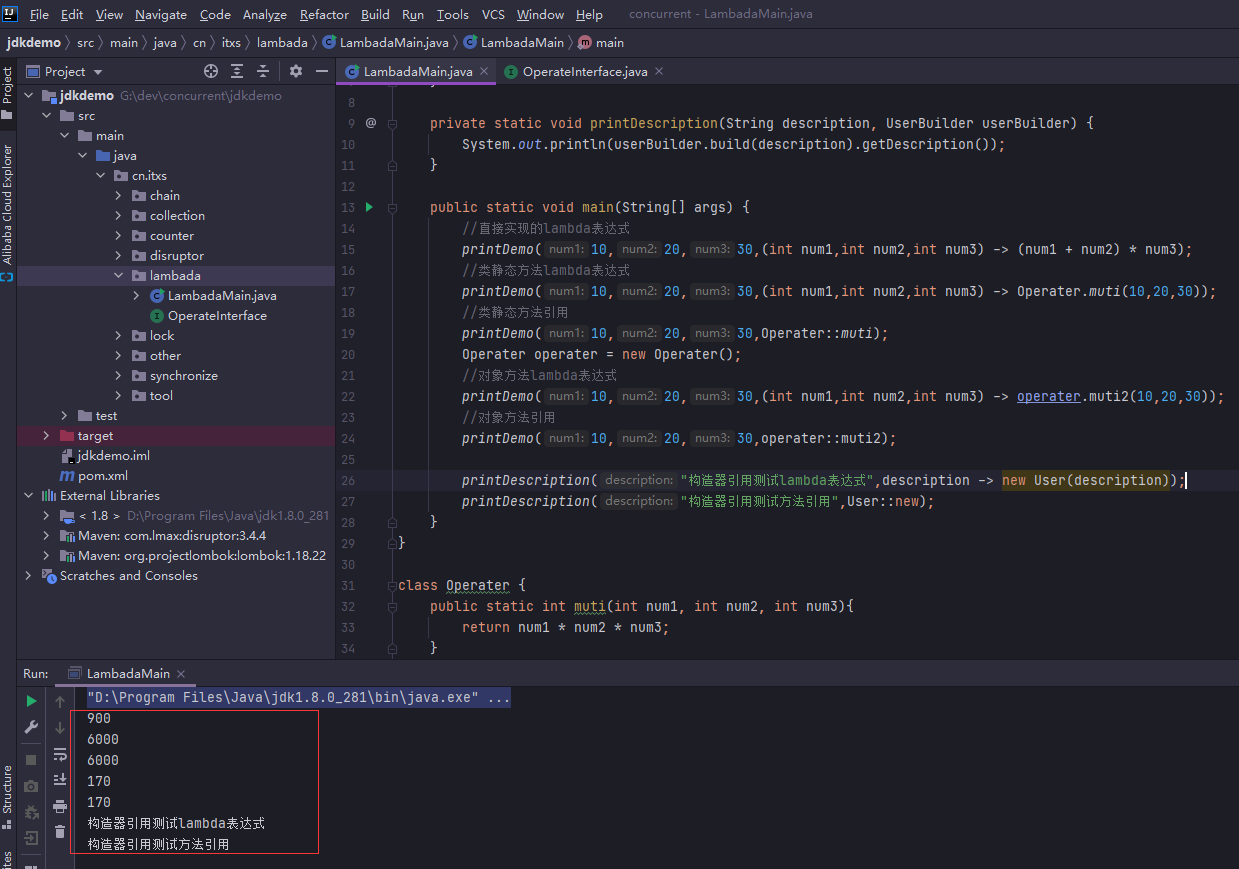Select jdkdemo.iml file
Screen dimensions: 1239x869
(113, 455)
